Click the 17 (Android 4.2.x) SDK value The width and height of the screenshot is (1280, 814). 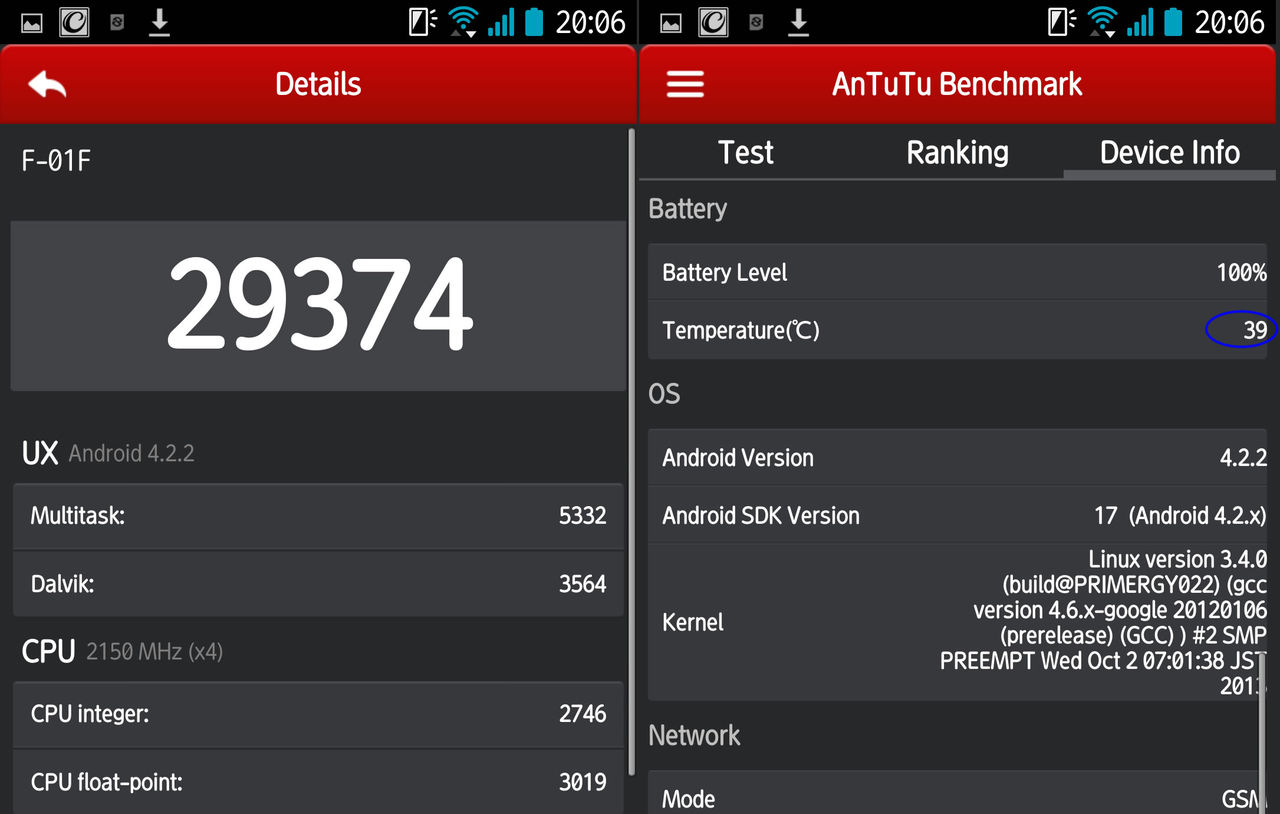click(x=1180, y=516)
